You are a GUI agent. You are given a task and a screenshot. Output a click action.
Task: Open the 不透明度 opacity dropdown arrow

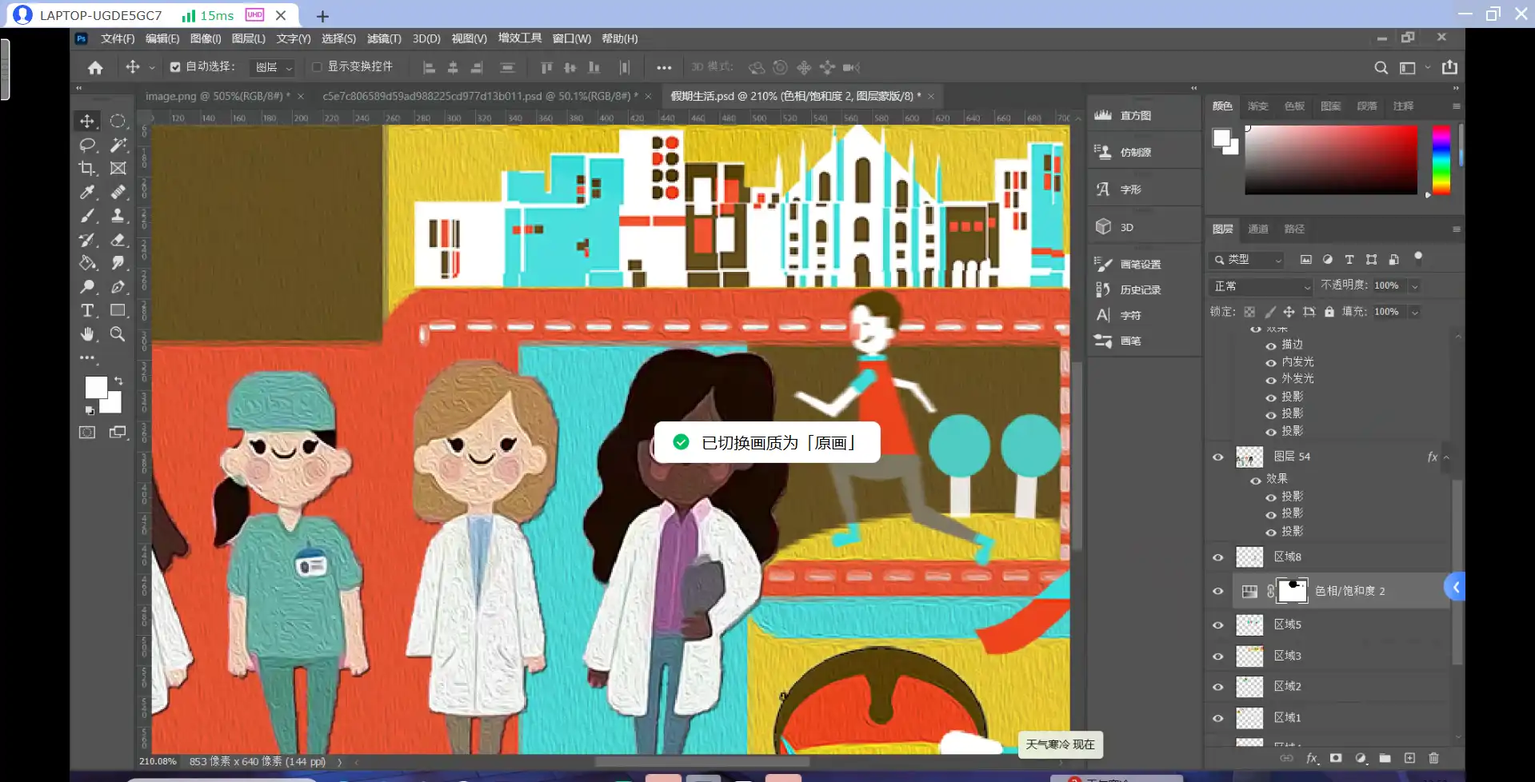[1414, 286]
